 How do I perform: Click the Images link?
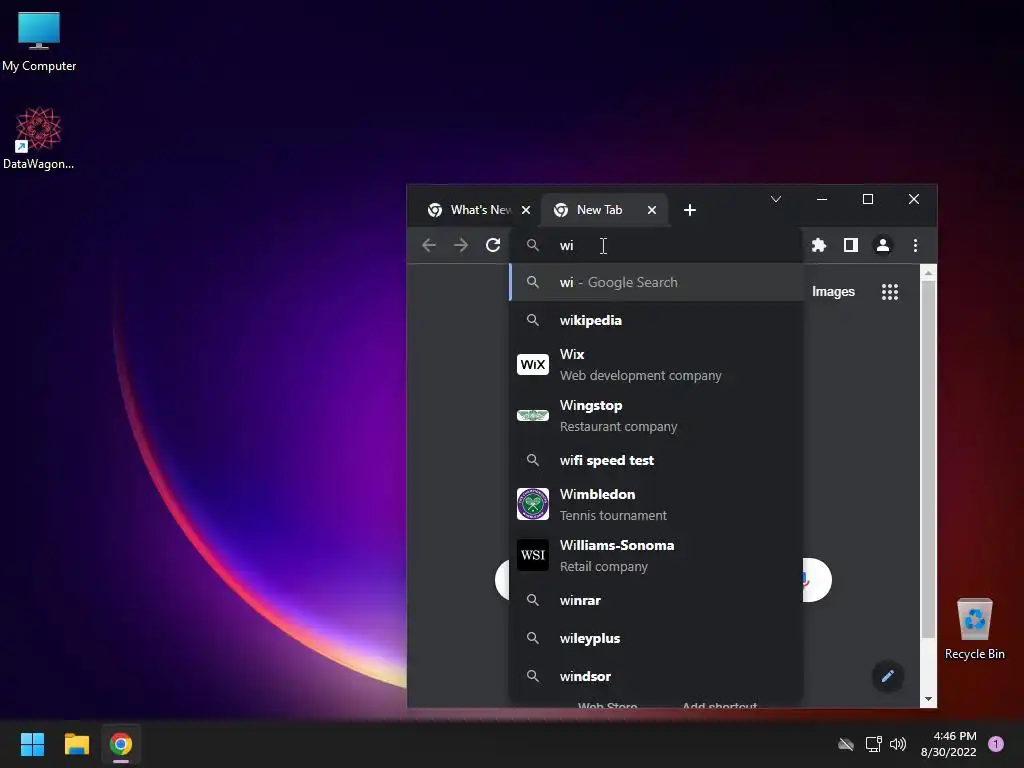tap(833, 292)
